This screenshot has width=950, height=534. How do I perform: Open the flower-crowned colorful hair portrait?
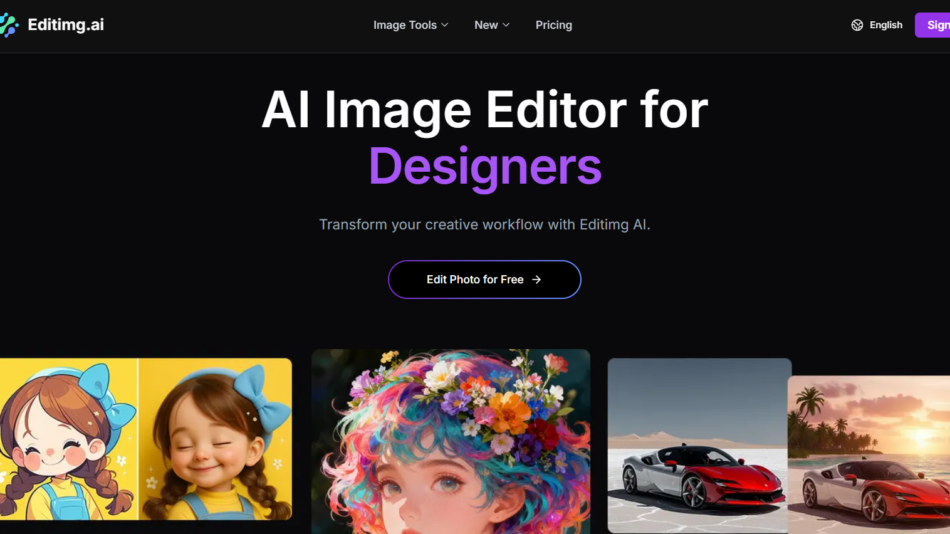tap(450, 440)
